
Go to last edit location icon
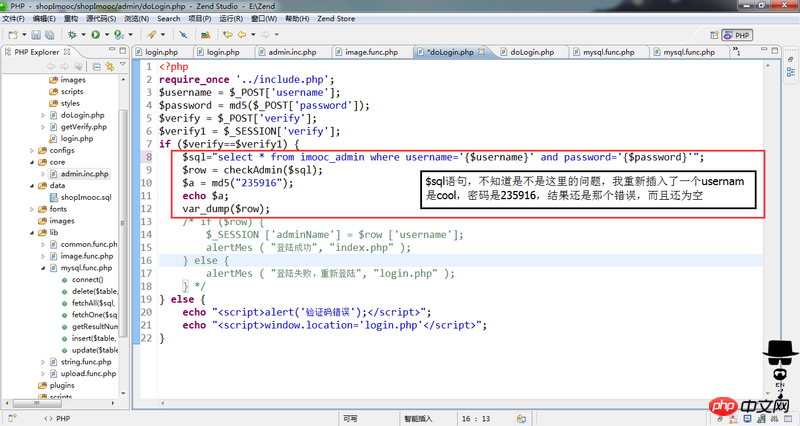pos(228,35)
